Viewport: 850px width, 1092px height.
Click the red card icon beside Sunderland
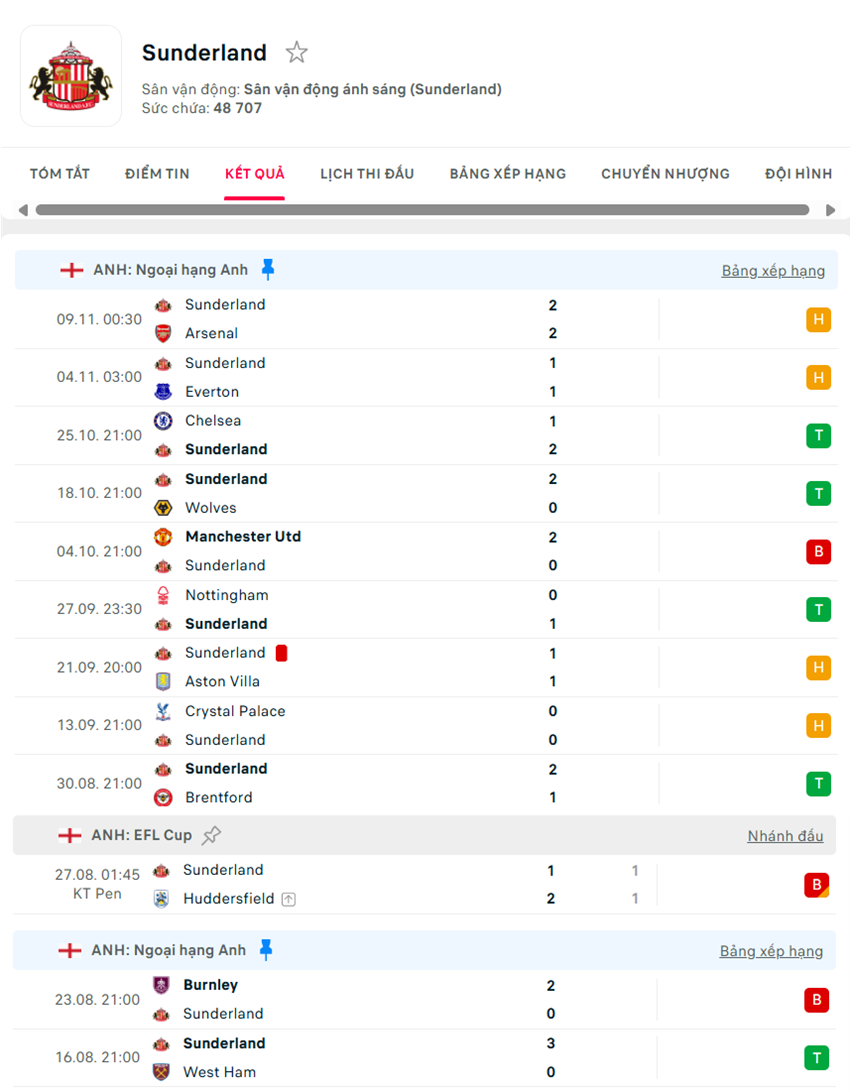point(283,653)
